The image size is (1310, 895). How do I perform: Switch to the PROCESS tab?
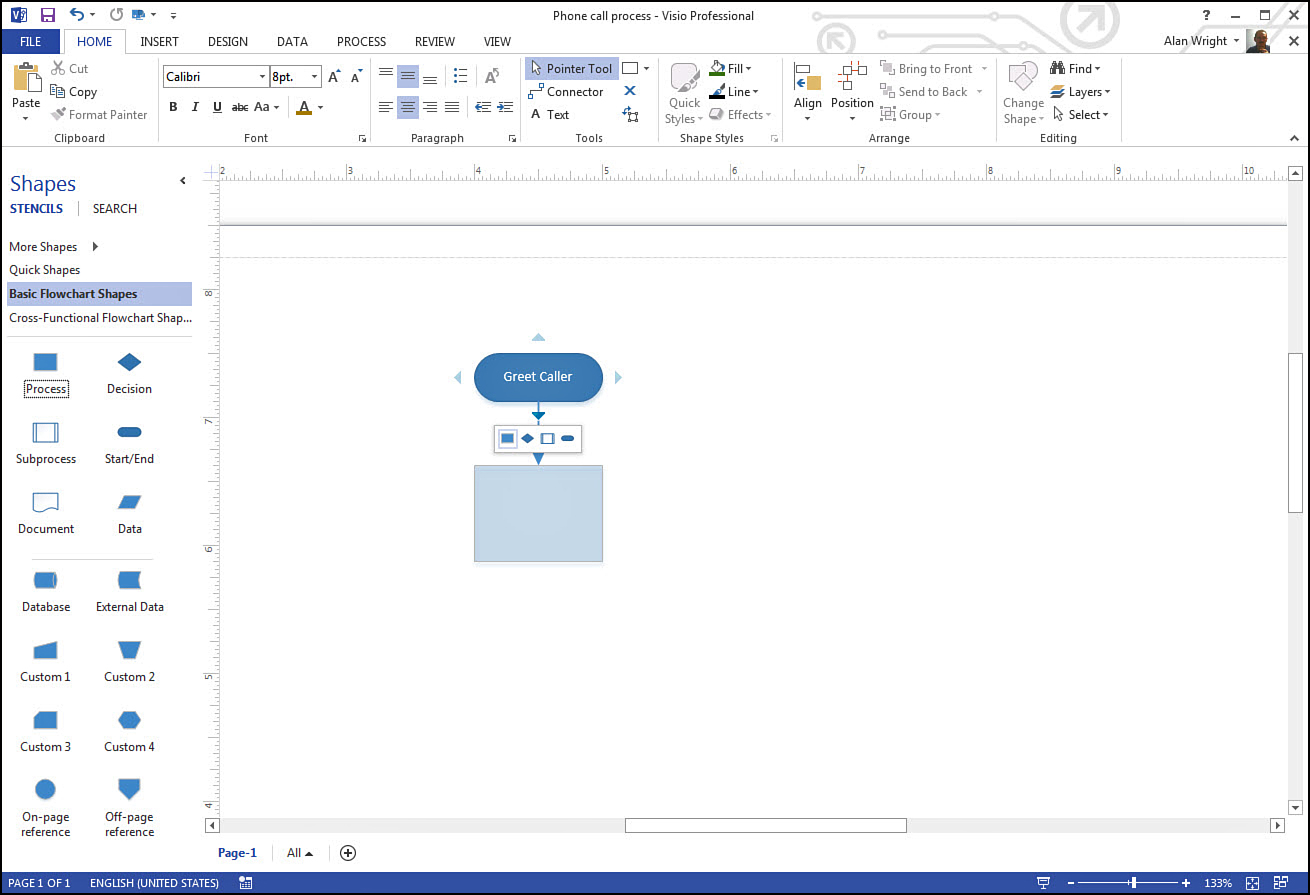pos(361,42)
